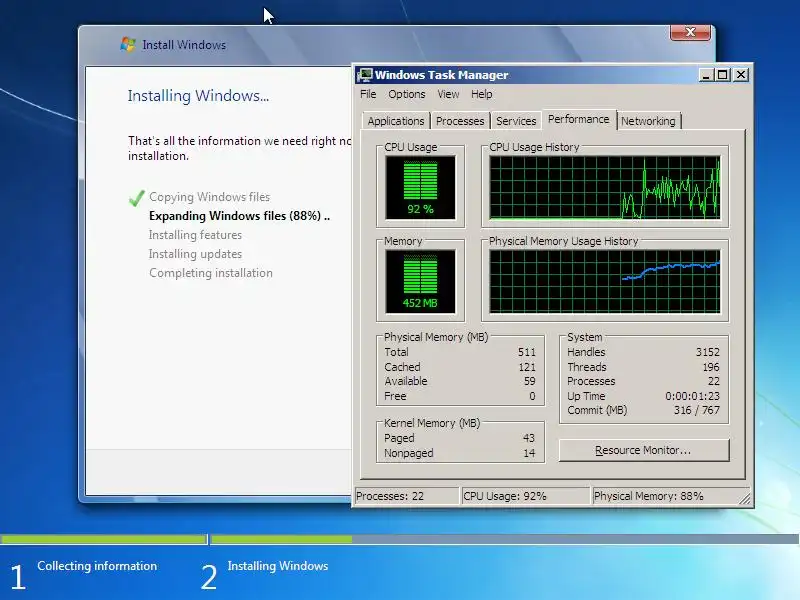Viewport: 800px width, 600px height.
Task: Click the 'Install Windows' title text
Action: [x=184, y=45]
